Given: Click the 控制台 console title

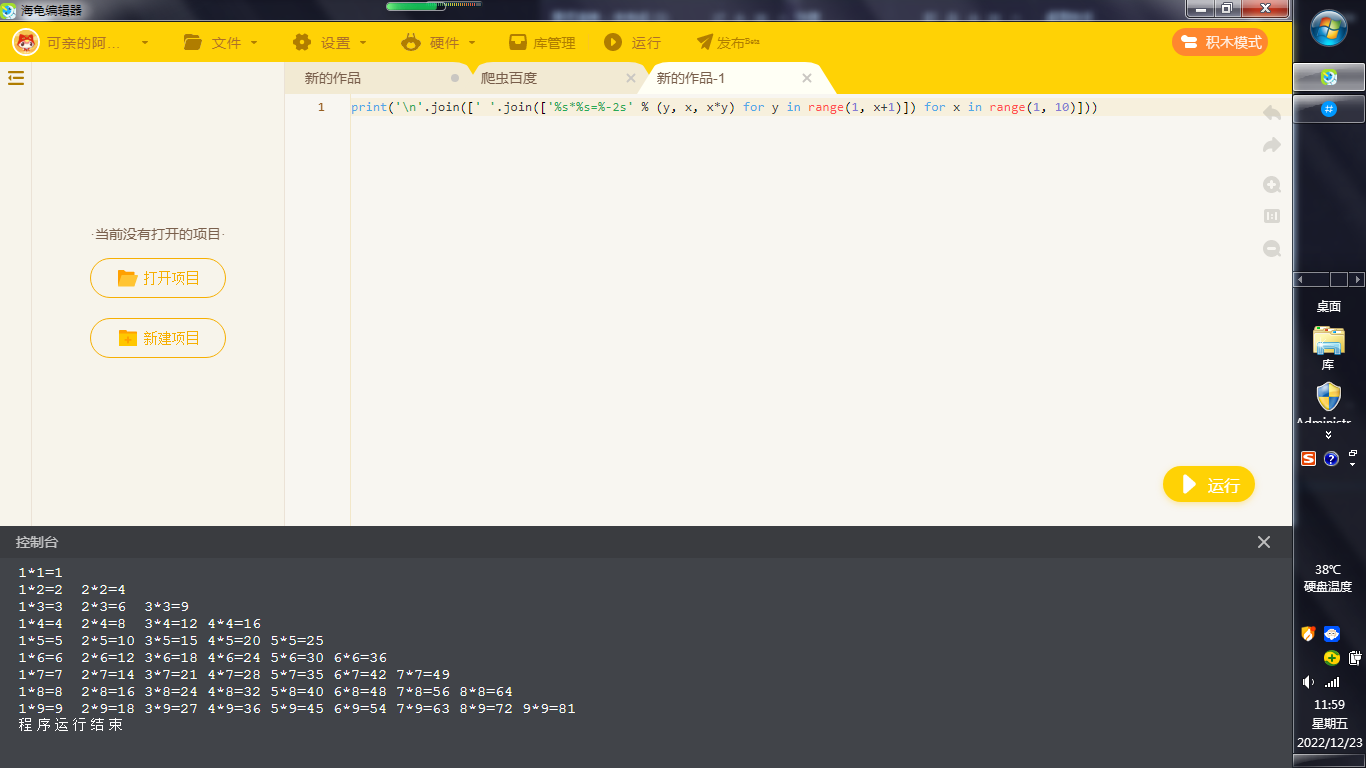Looking at the screenshot, I should click(x=37, y=542).
